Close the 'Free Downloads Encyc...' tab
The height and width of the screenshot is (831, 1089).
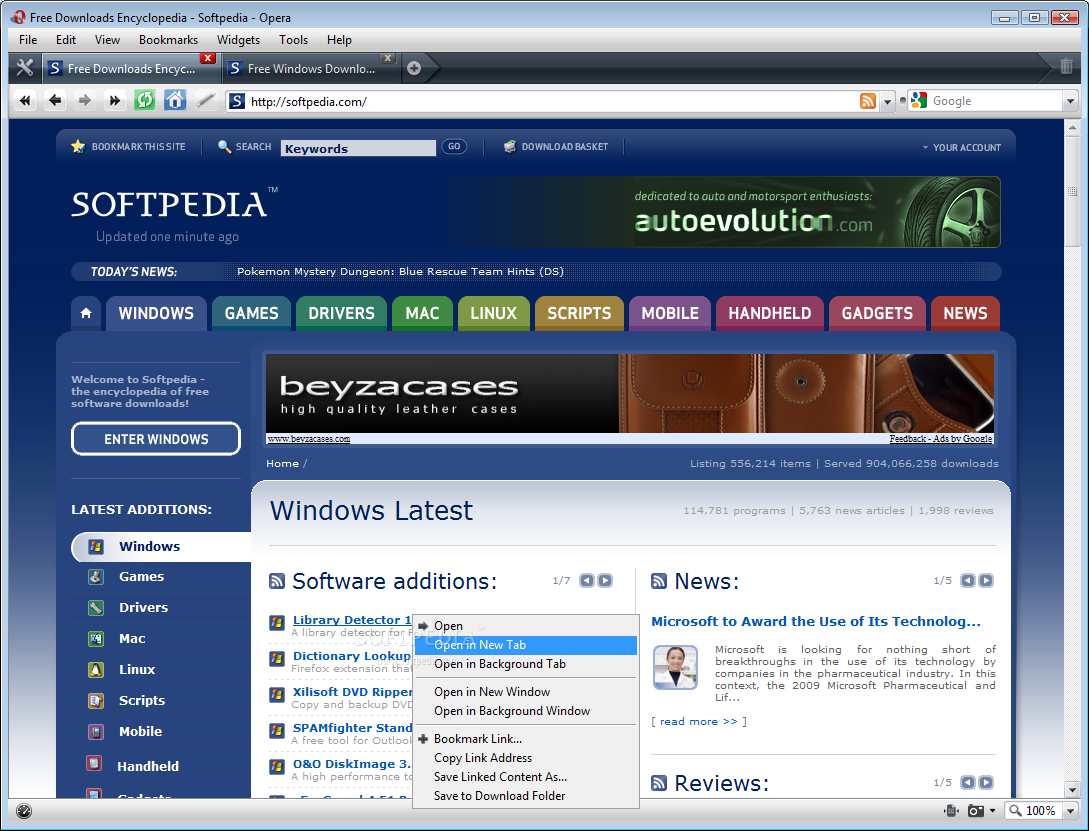(207, 58)
